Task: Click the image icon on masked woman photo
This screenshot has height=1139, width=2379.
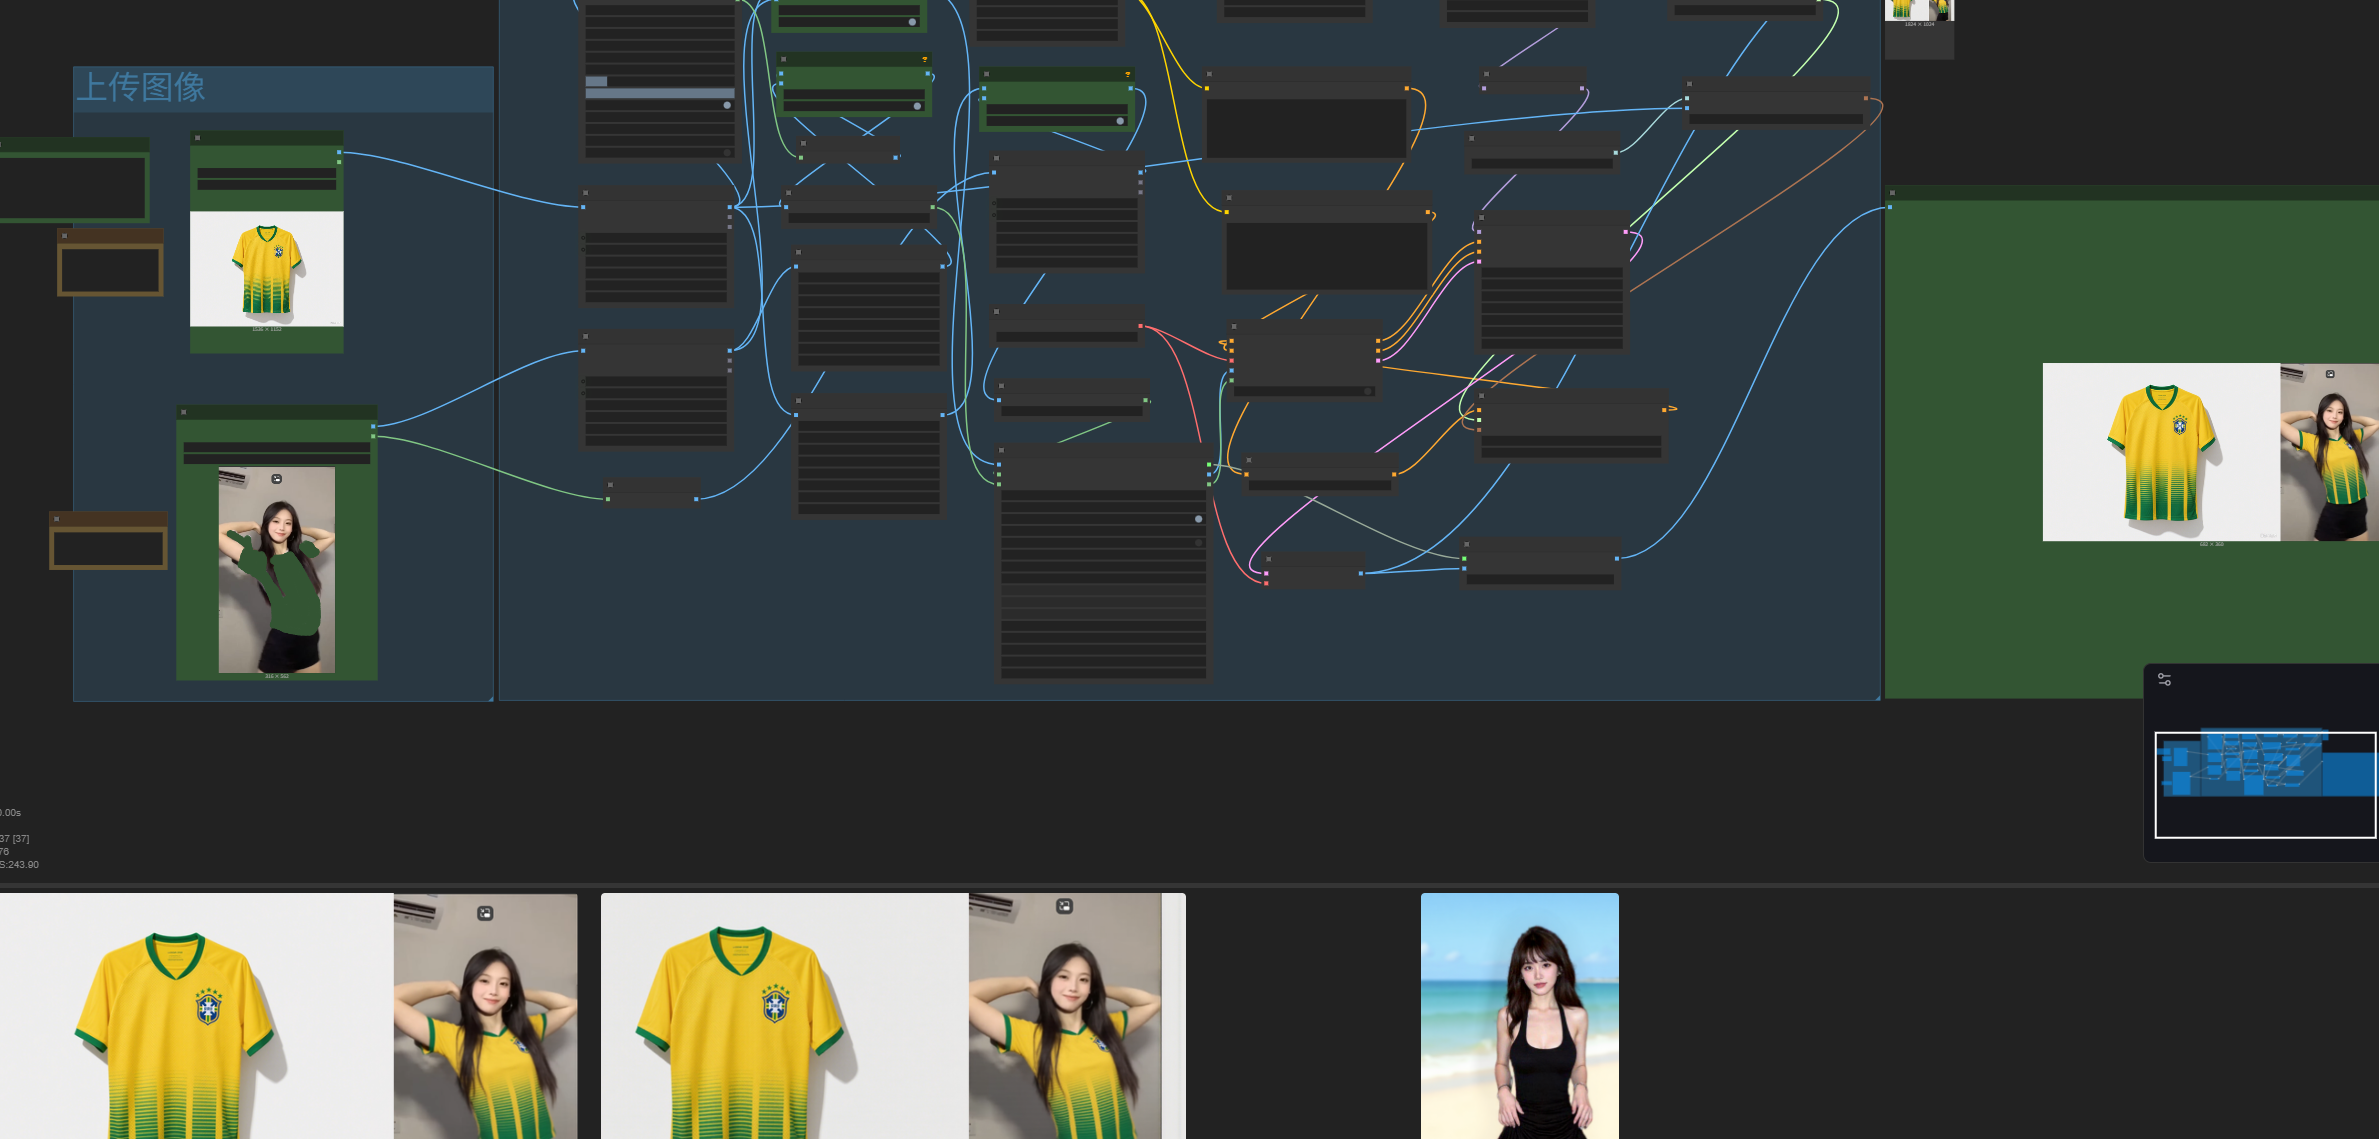Action: 277,479
